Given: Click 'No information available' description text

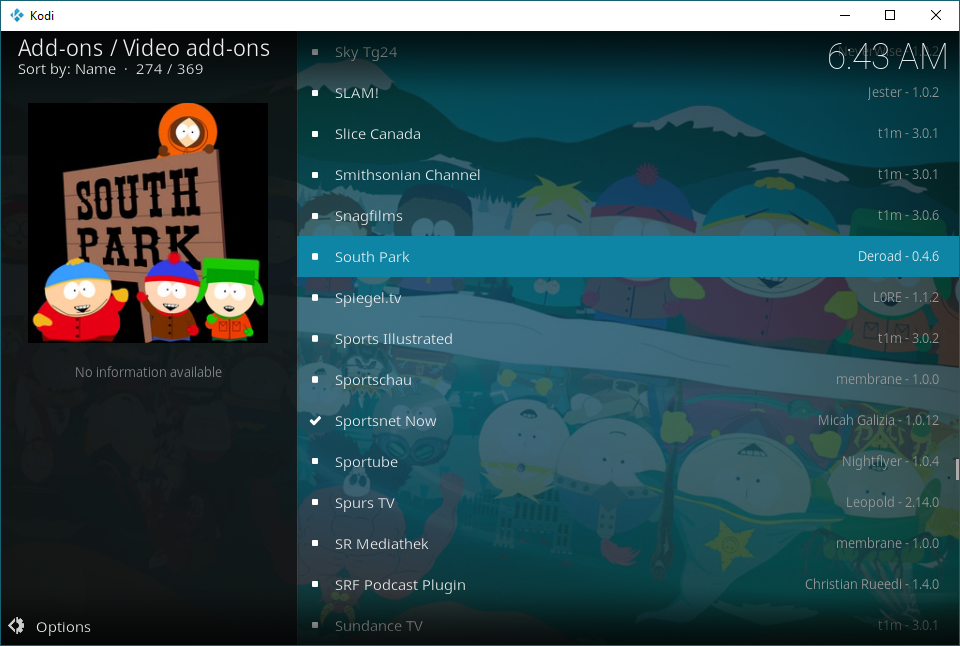Looking at the screenshot, I should click(x=148, y=372).
